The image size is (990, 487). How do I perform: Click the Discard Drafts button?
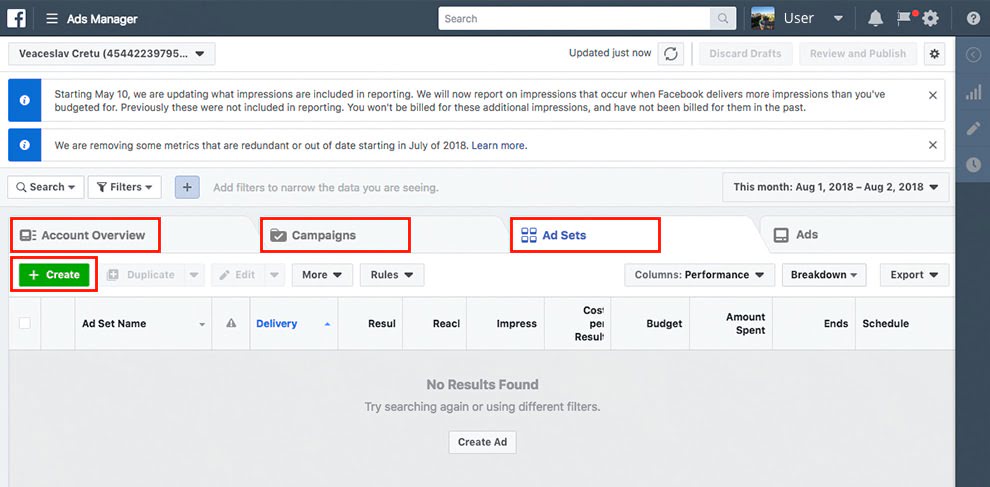tap(745, 54)
